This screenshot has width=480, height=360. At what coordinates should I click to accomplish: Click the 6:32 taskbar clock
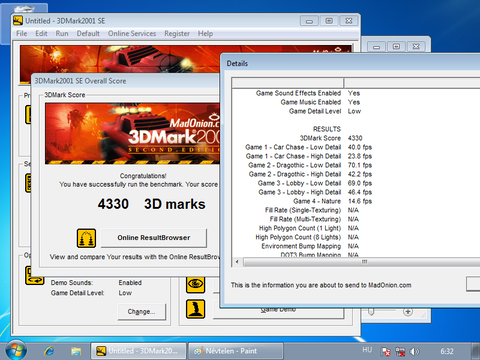click(447, 351)
